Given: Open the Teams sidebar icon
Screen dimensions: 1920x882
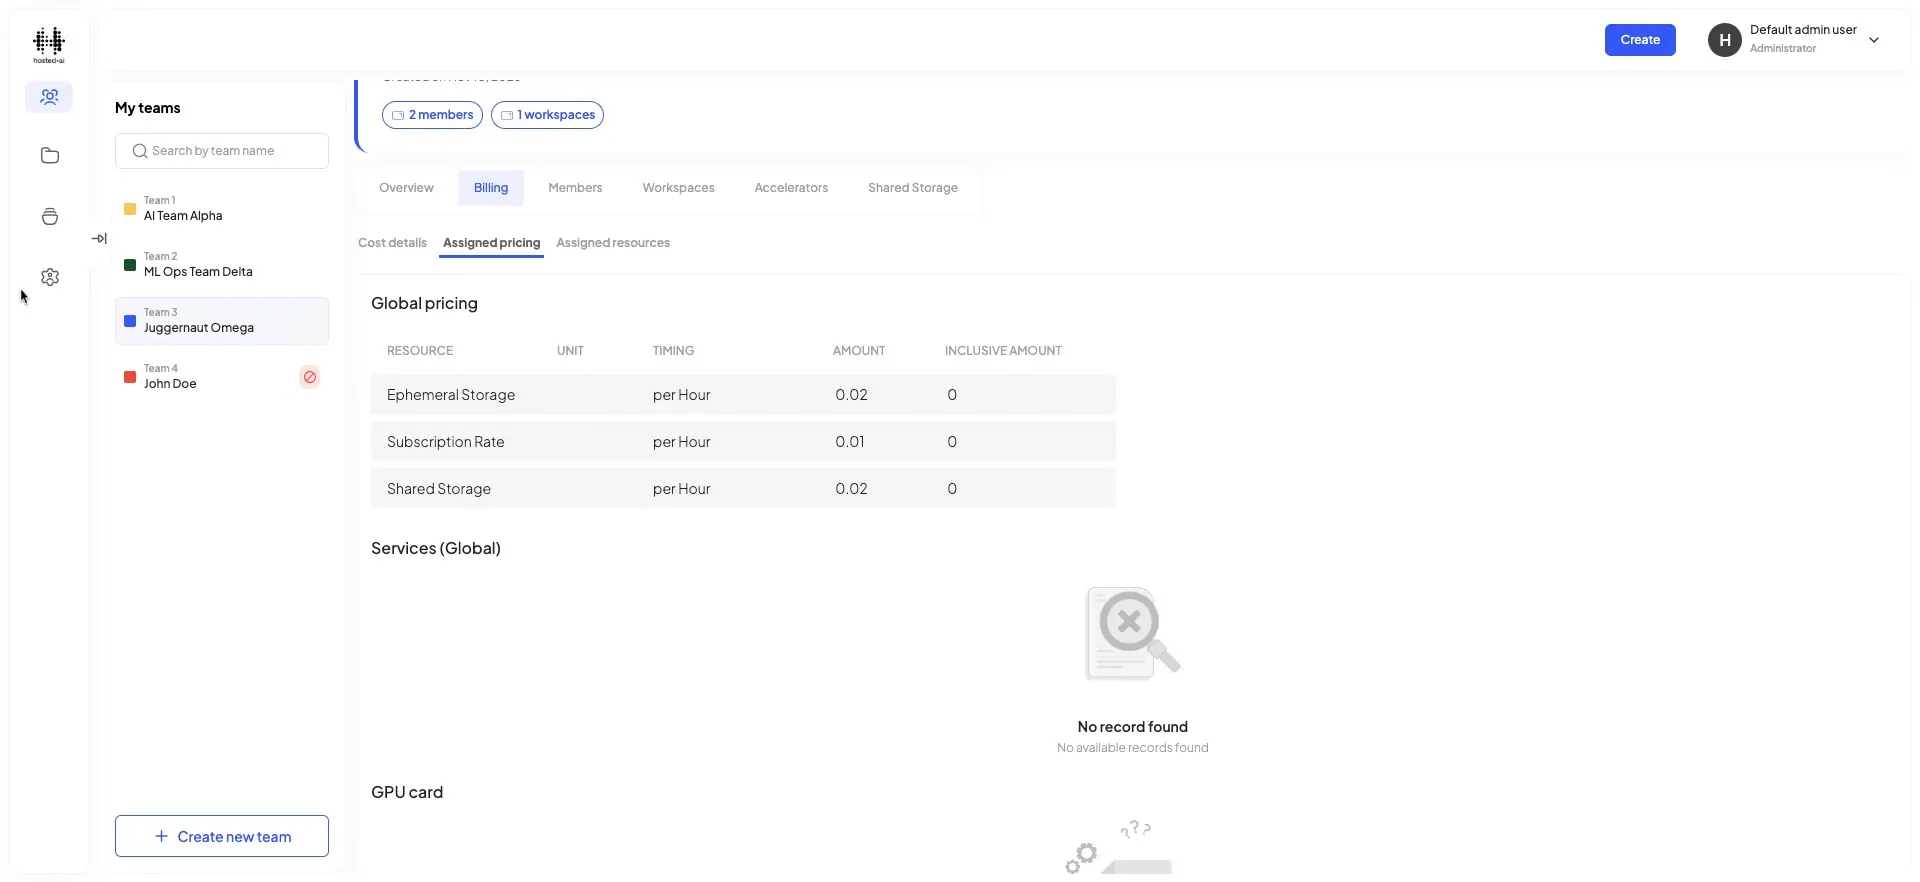Looking at the screenshot, I should pyautogui.click(x=49, y=97).
